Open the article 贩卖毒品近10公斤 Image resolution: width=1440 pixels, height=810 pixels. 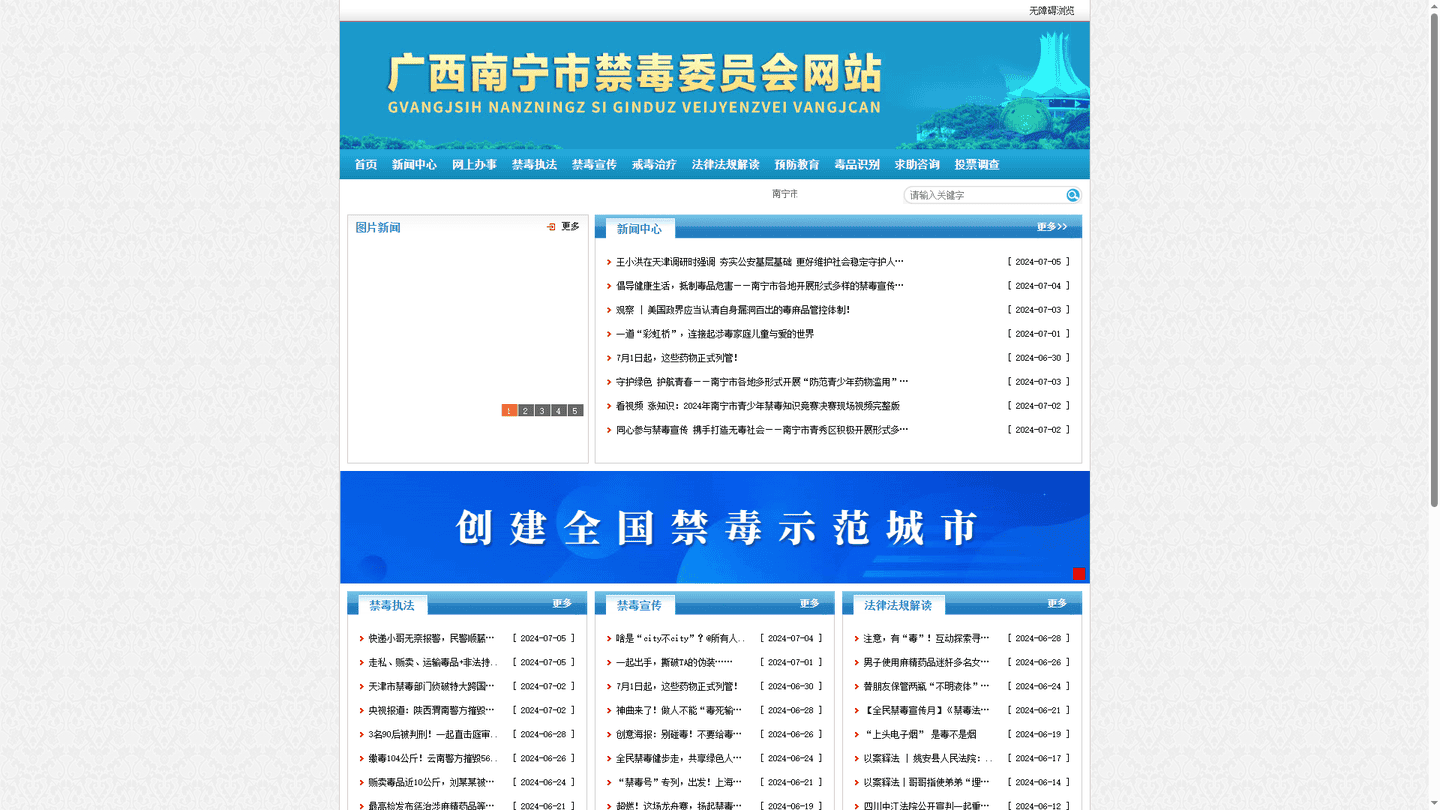pyautogui.click(x=432, y=782)
